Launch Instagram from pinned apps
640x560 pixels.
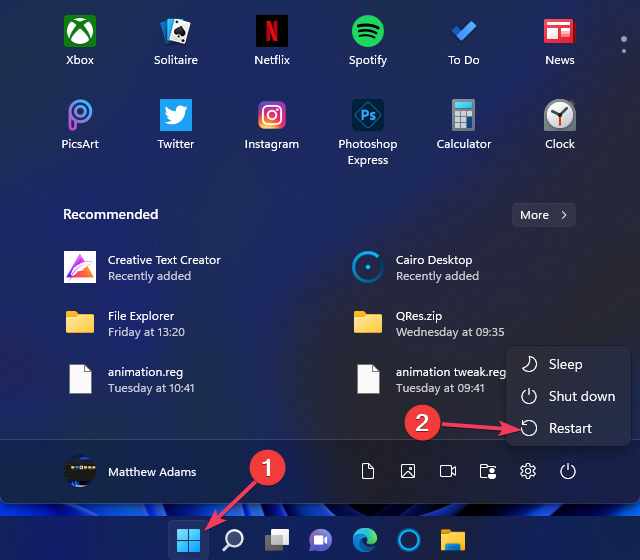pyautogui.click(x=272, y=124)
